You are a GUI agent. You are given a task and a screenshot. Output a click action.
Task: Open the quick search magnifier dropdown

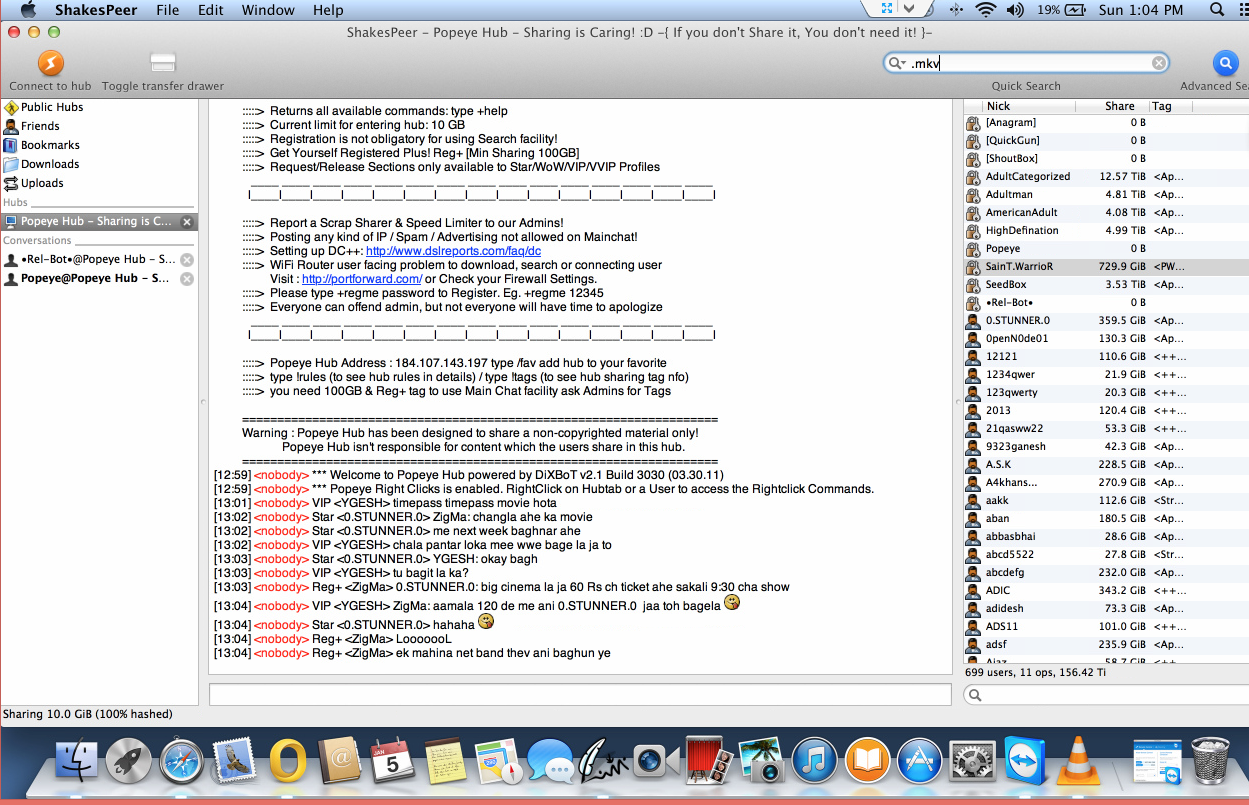click(897, 63)
